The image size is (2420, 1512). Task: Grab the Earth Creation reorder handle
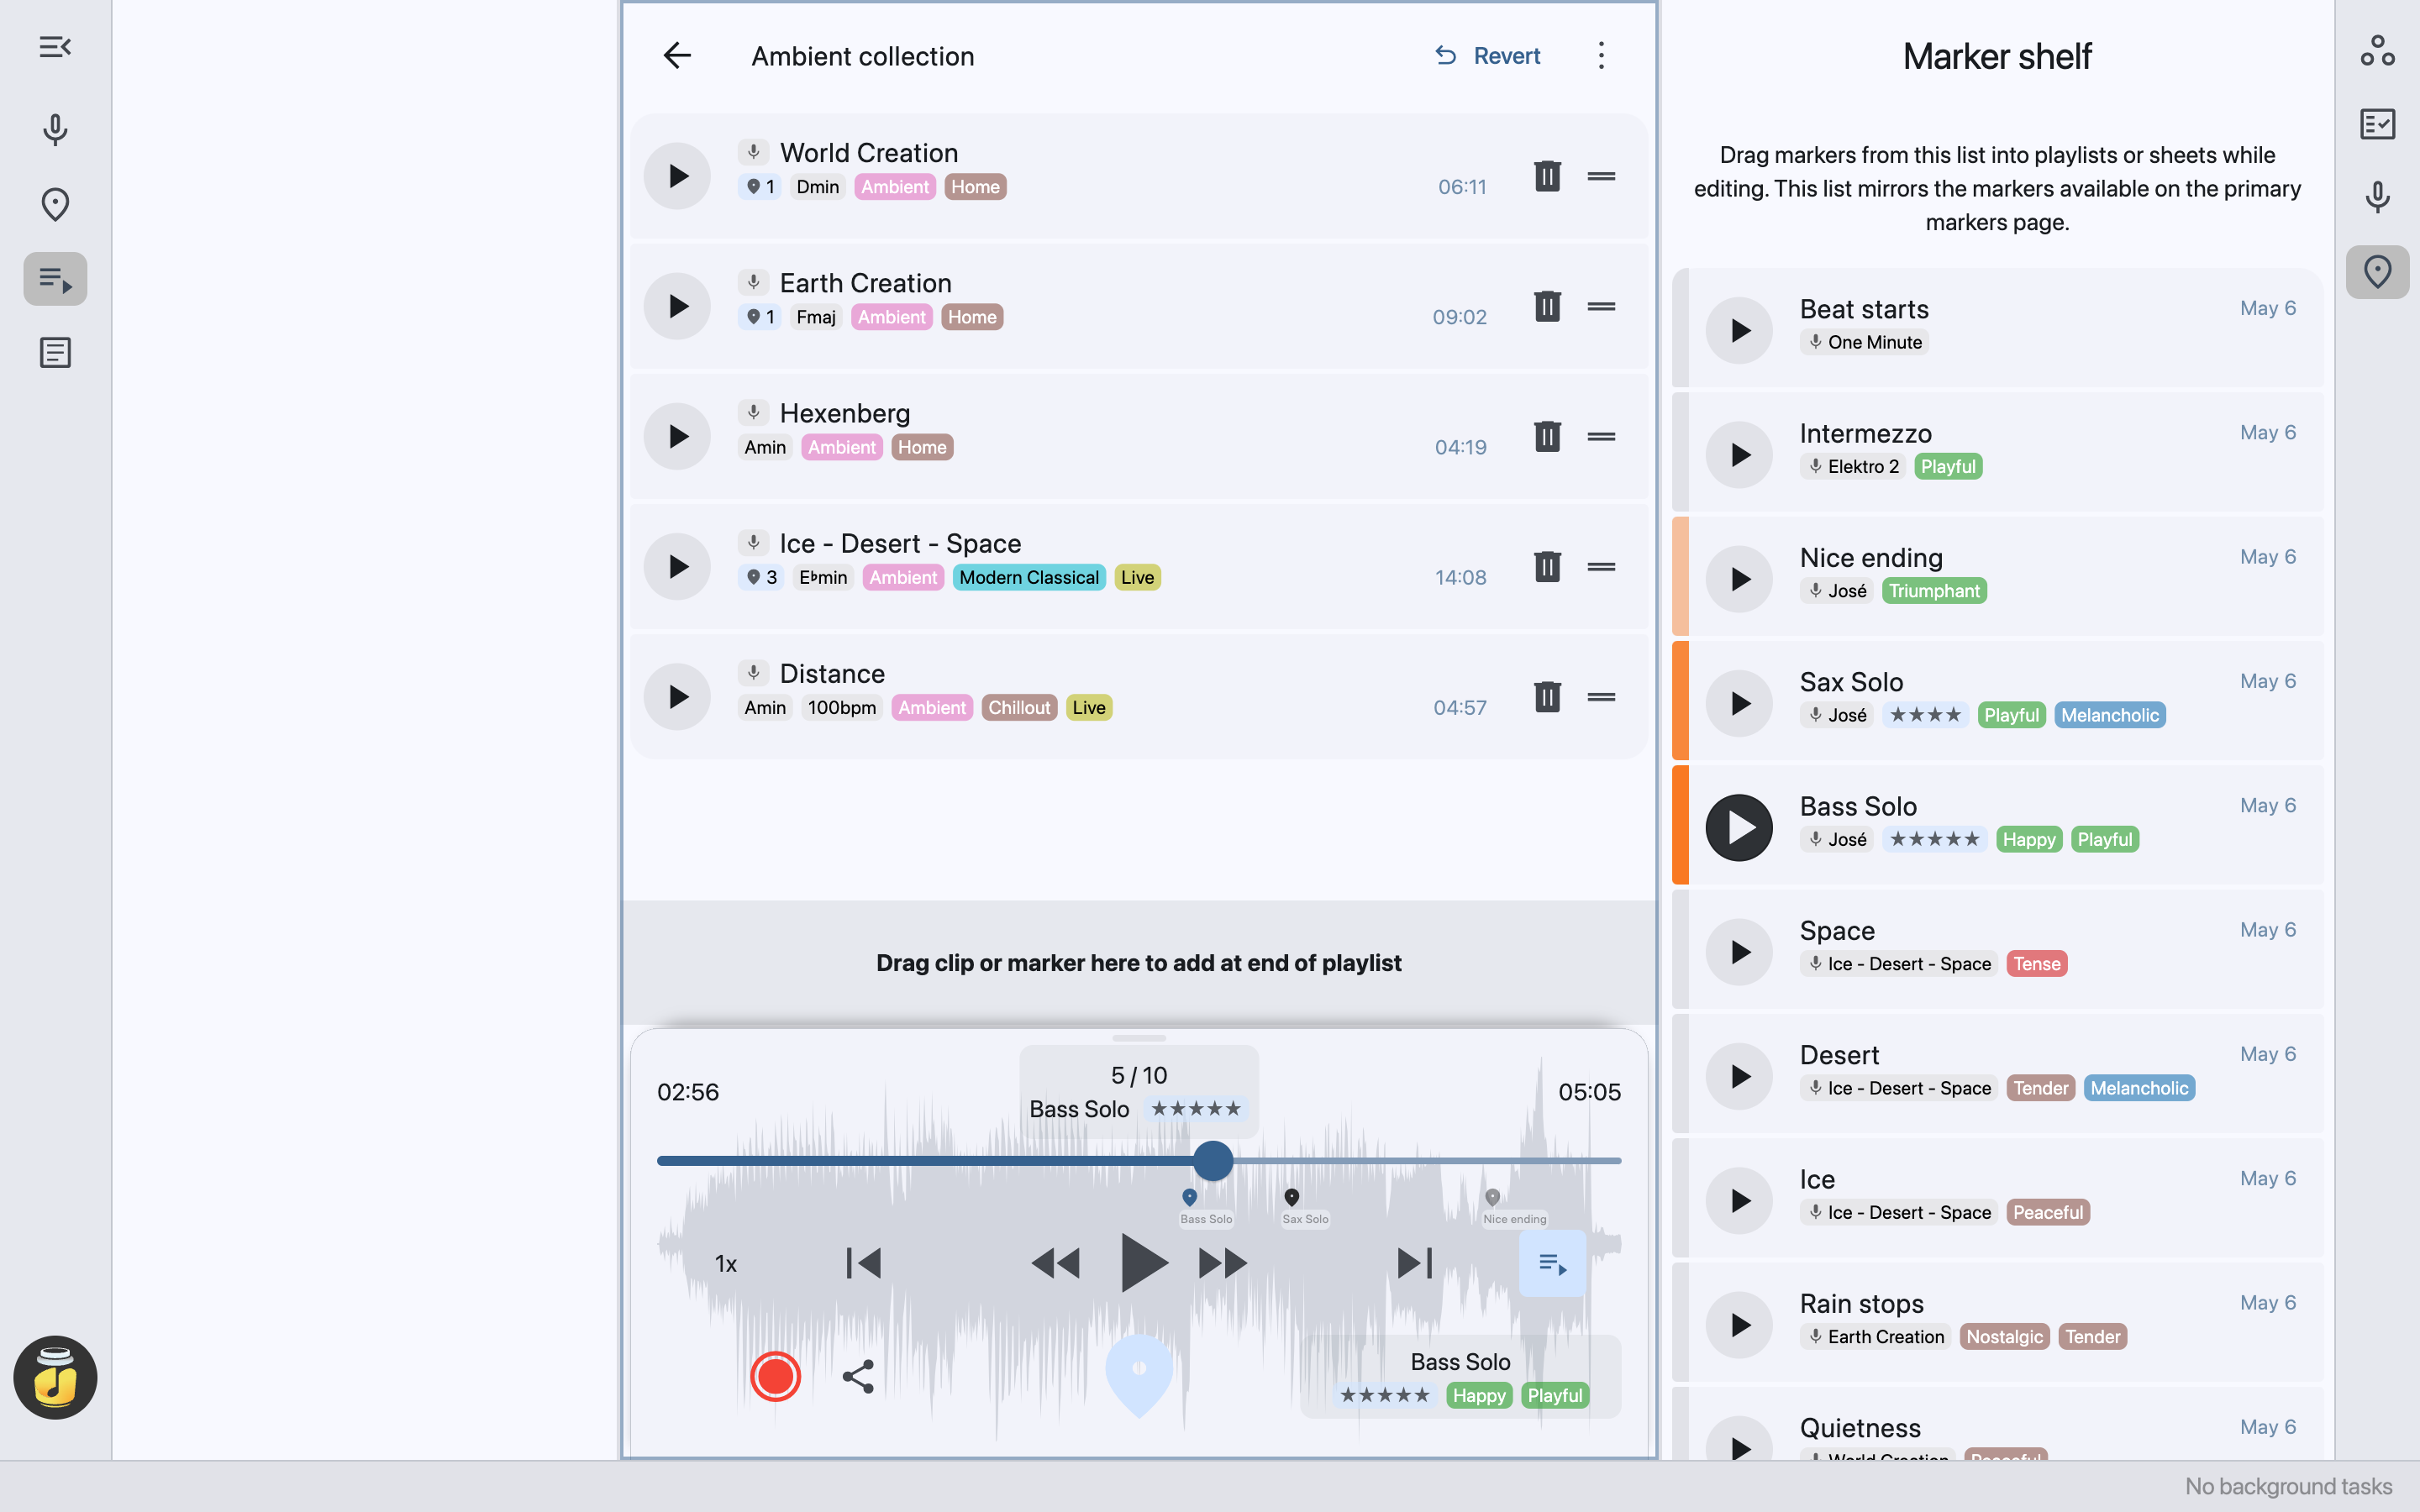tap(1601, 306)
